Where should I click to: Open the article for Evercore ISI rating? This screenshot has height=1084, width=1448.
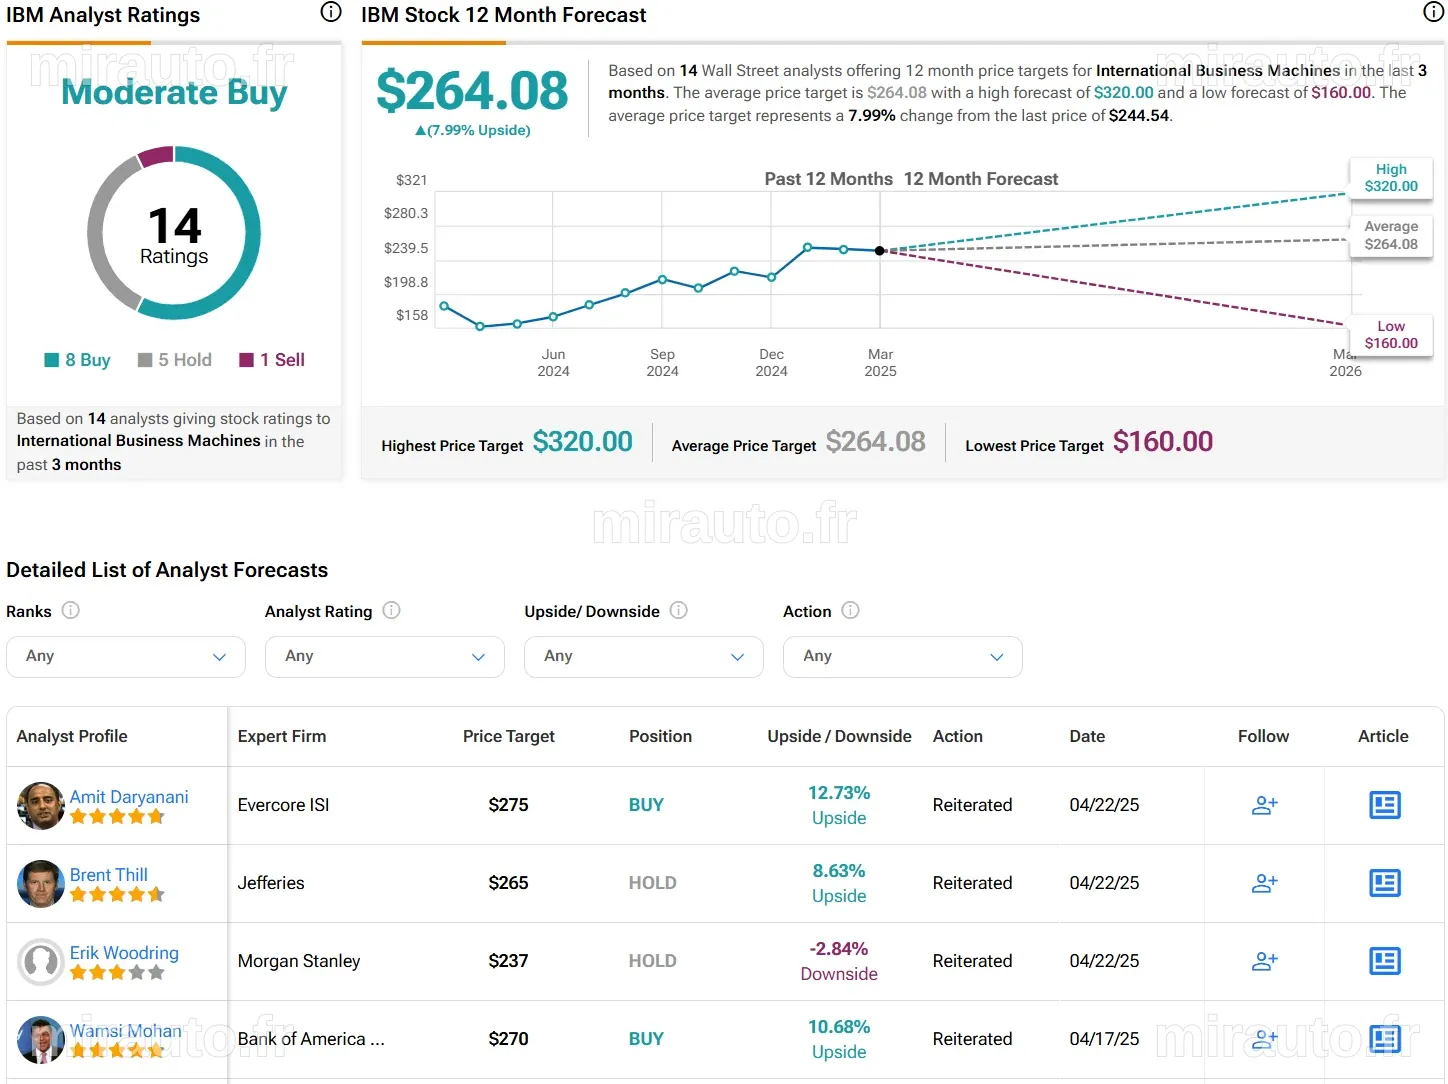point(1384,805)
